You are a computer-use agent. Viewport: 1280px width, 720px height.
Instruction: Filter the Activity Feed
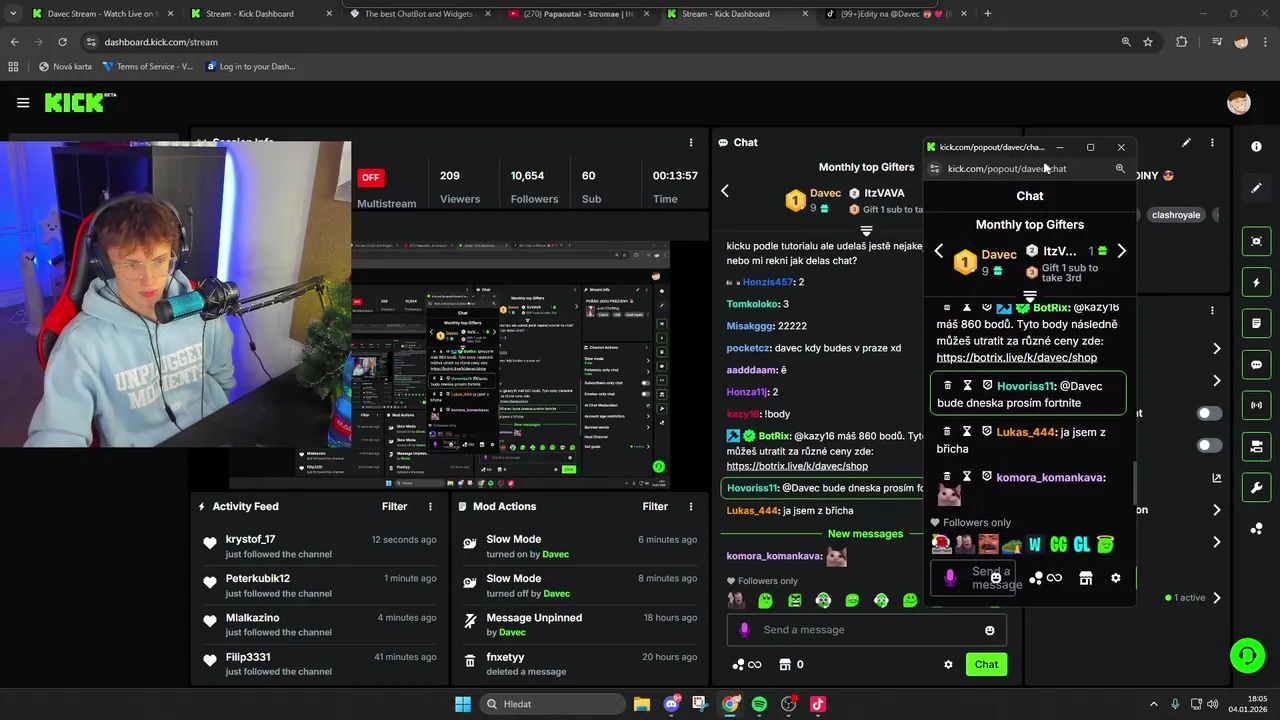tap(395, 507)
